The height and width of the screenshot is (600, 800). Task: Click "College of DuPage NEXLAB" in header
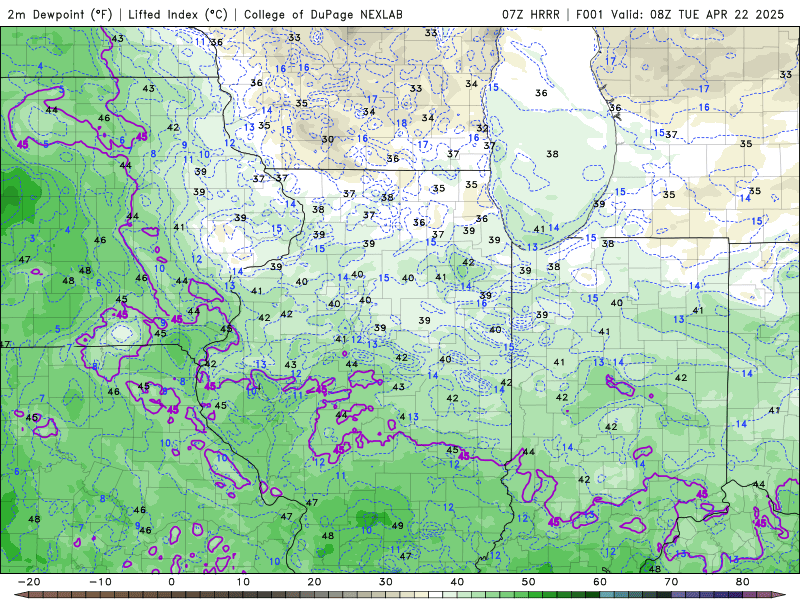pos(323,14)
